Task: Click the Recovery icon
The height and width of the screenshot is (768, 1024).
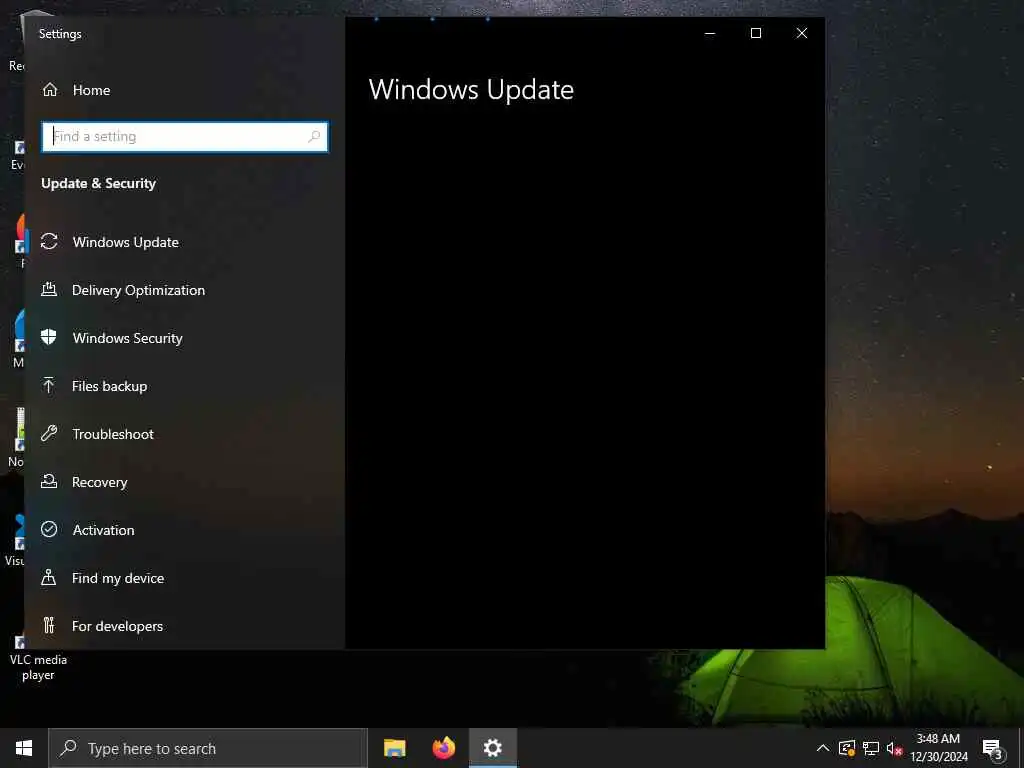Action: 49,481
